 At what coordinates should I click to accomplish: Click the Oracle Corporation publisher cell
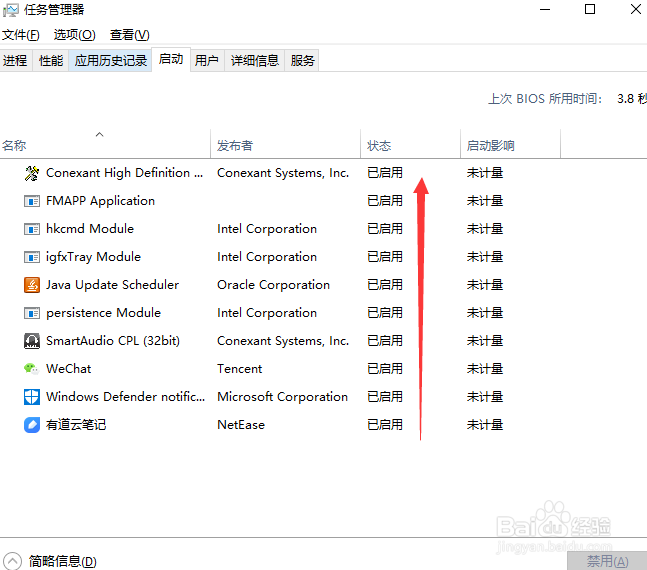pyautogui.click(x=273, y=285)
